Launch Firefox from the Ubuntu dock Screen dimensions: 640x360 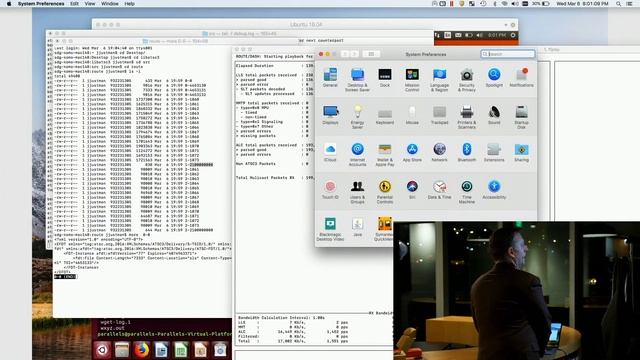point(141,350)
